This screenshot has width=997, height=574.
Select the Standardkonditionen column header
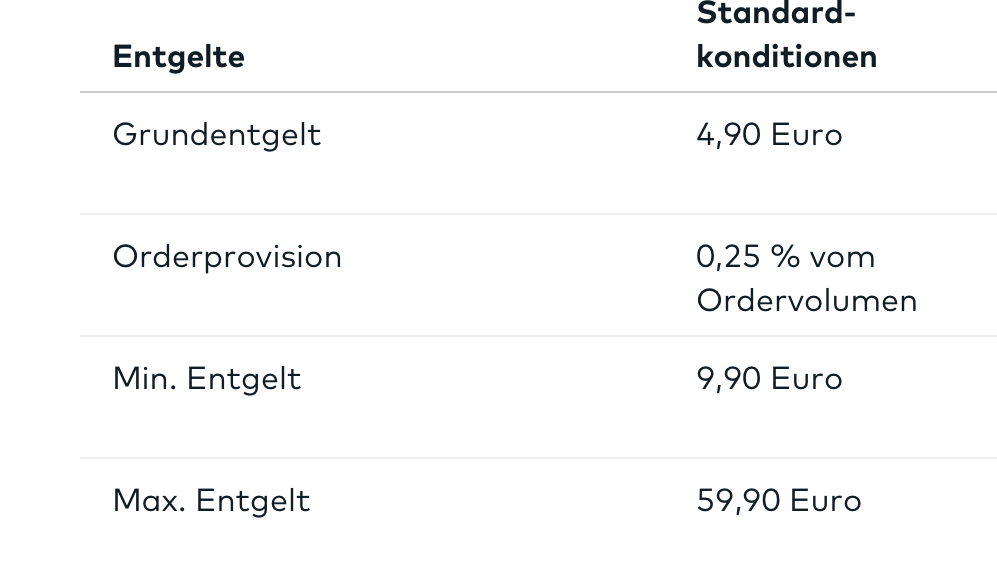coord(787,36)
